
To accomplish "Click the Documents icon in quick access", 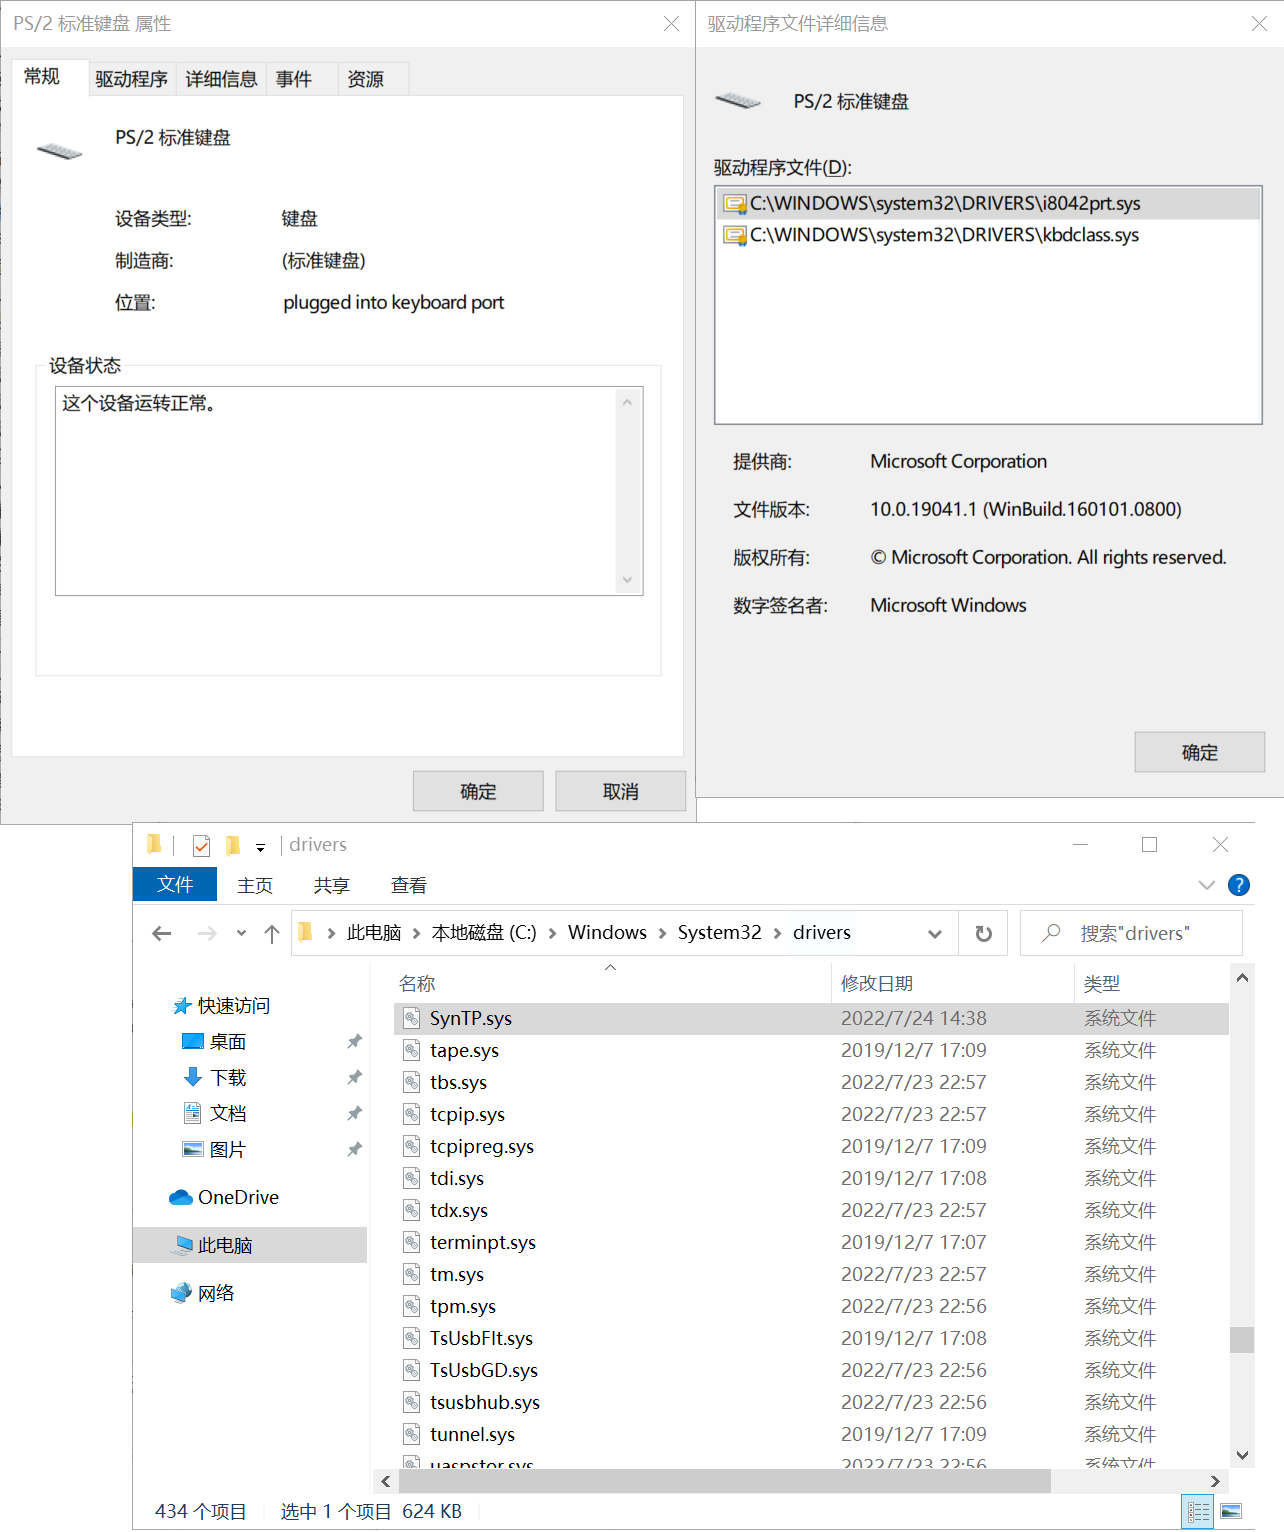I will (193, 1113).
